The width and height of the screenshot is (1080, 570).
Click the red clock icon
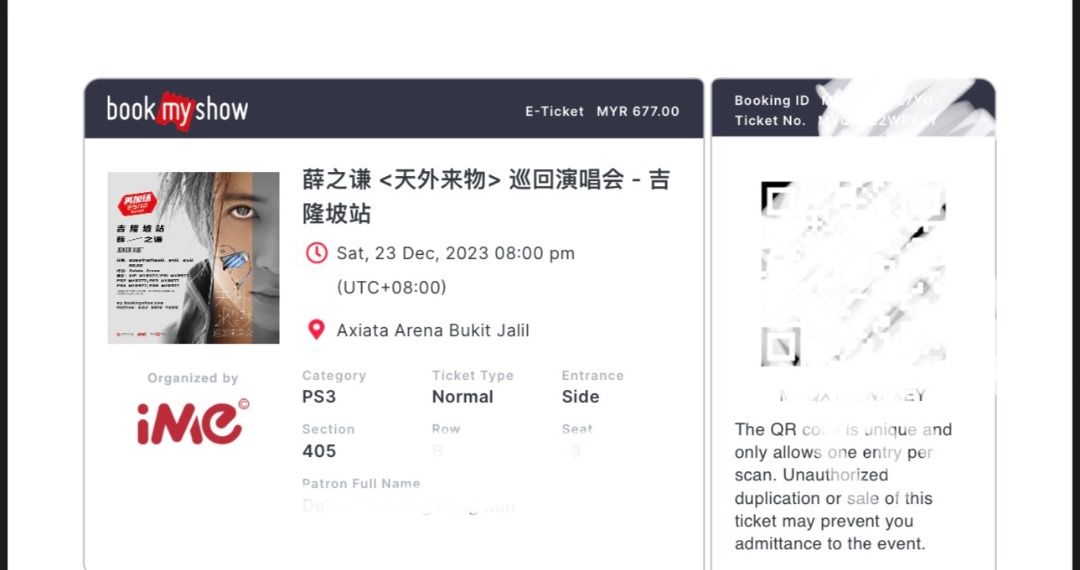(316, 253)
